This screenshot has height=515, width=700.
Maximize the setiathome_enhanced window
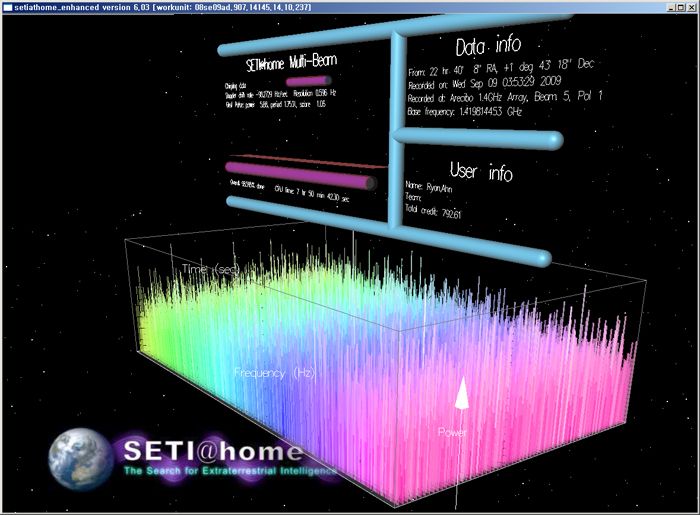tap(680, 7)
